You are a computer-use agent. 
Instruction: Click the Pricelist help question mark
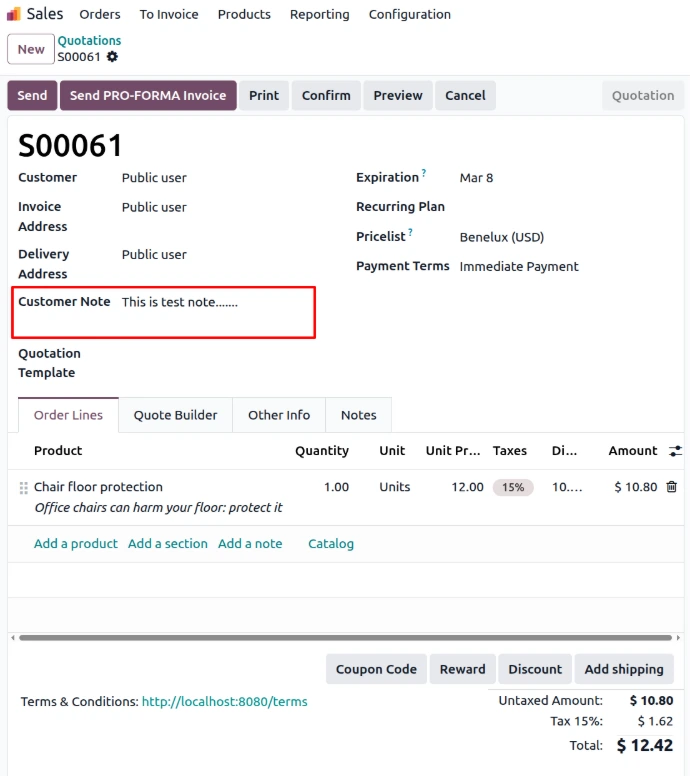pos(410,233)
